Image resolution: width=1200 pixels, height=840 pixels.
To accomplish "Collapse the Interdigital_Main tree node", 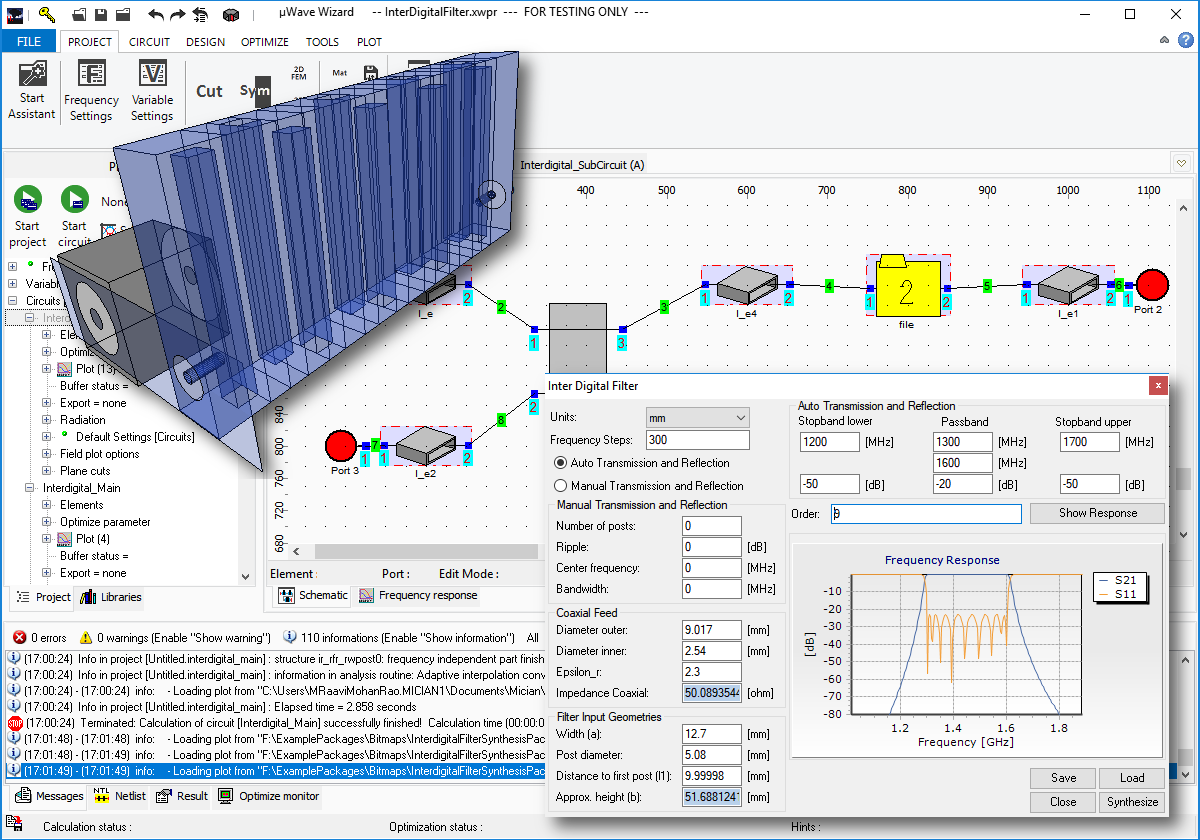I will [30, 488].
